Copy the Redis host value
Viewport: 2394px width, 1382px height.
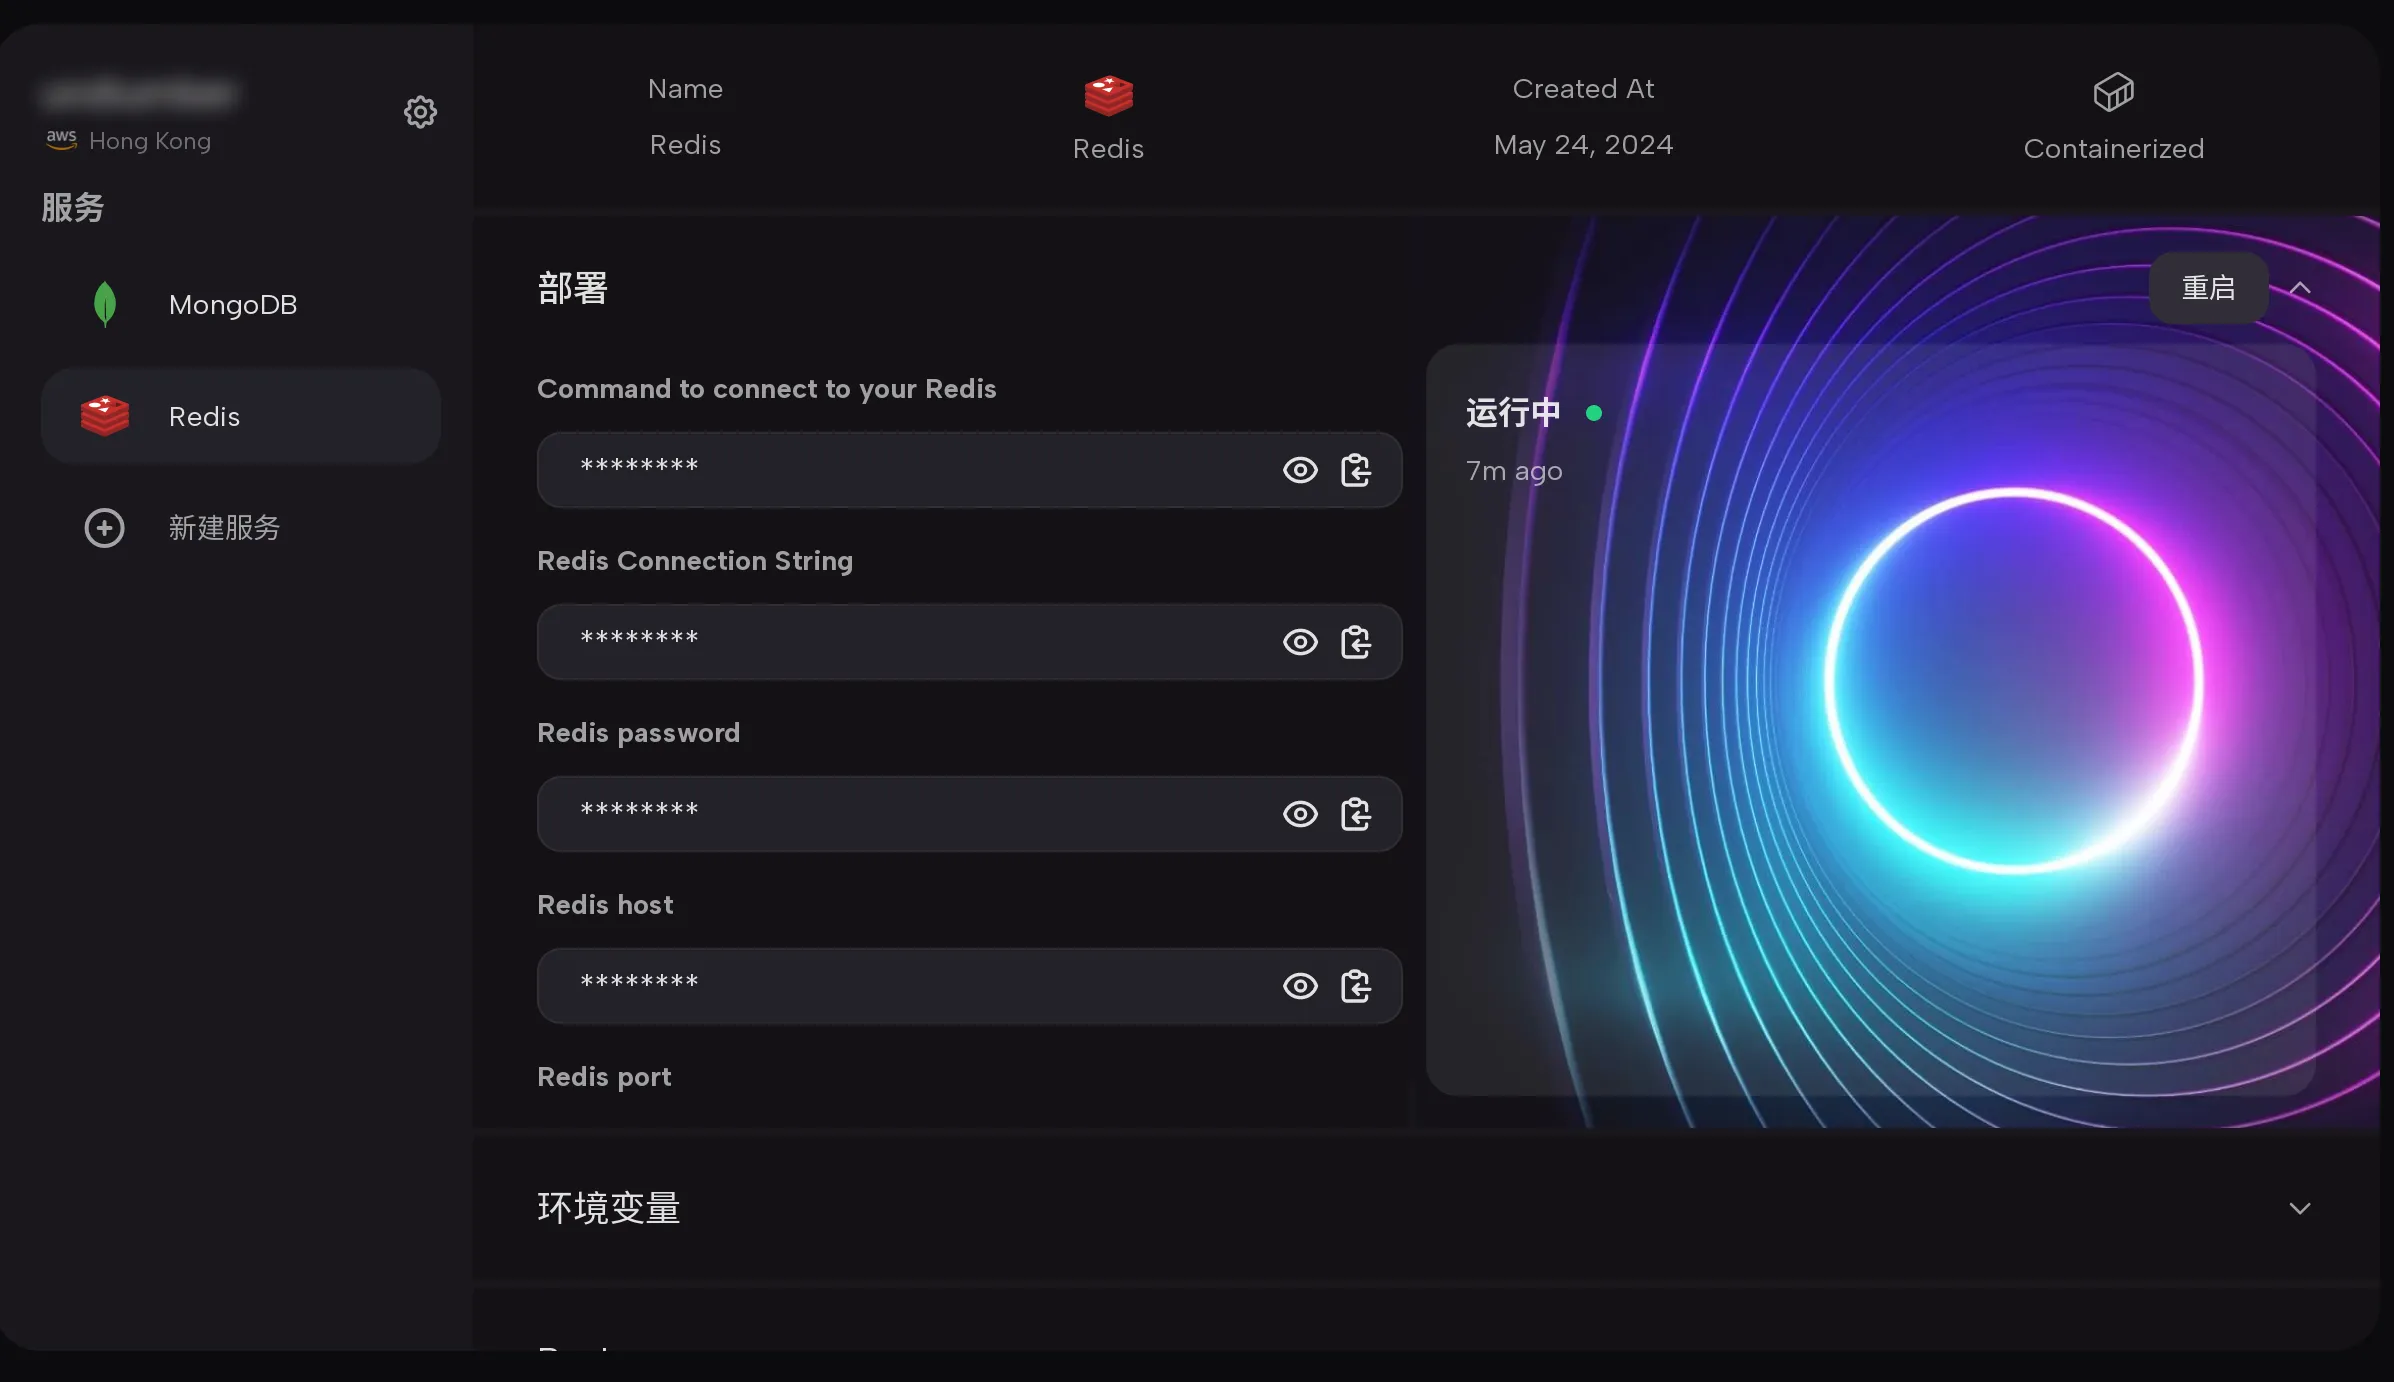1355,986
